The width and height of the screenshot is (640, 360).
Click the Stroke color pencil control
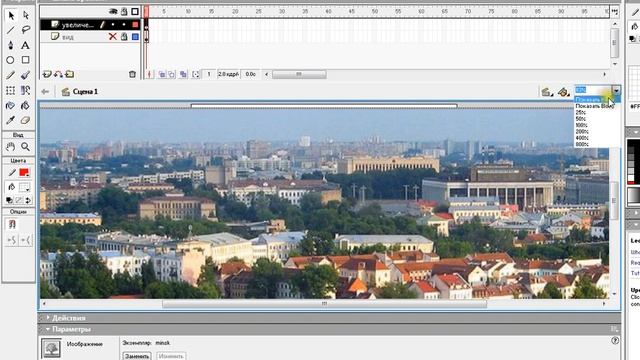11,173
